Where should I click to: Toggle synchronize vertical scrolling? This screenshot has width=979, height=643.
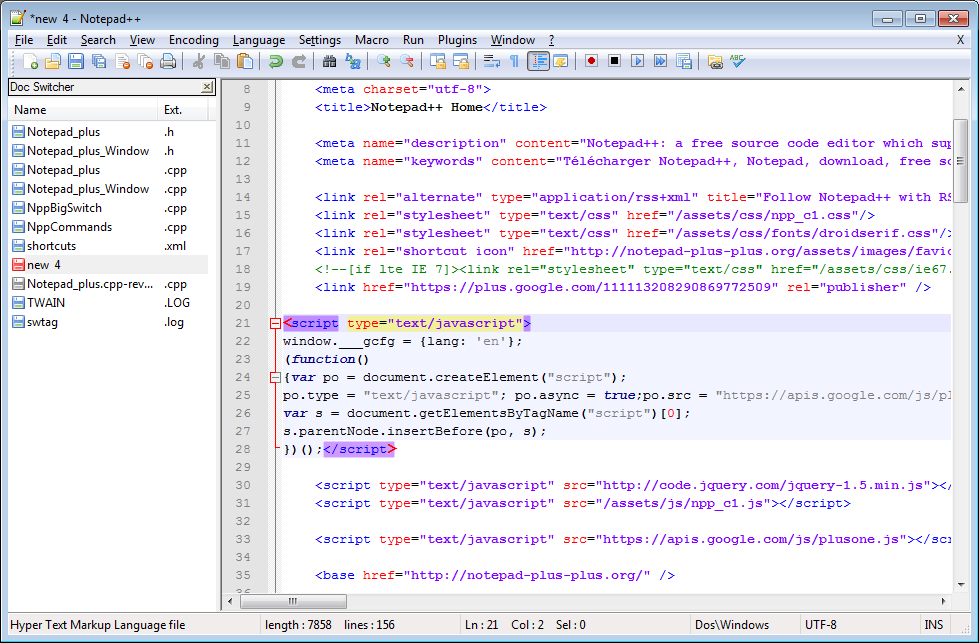point(436,61)
